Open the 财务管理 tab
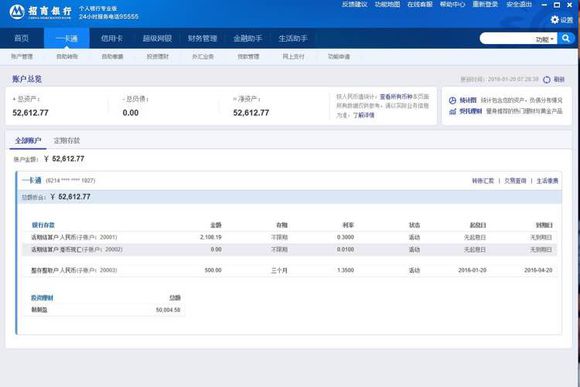 [202, 38]
